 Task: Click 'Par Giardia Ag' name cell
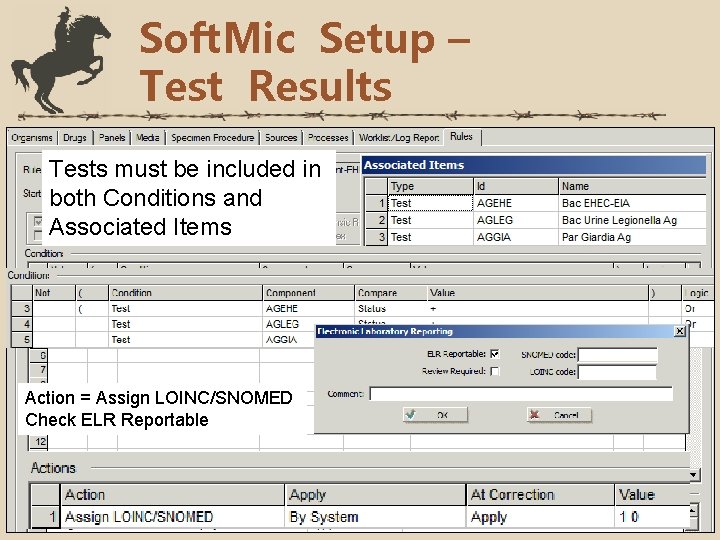tap(632, 237)
